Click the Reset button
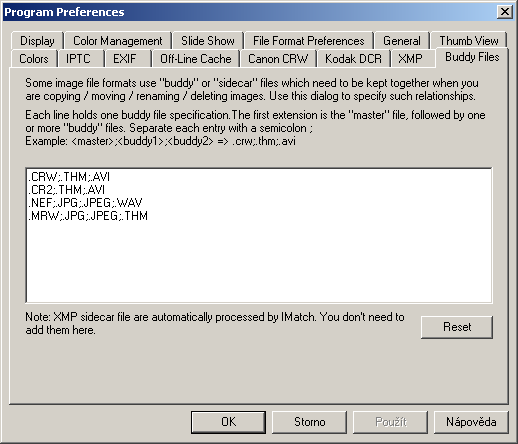This screenshot has width=518, height=444. click(457, 327)
